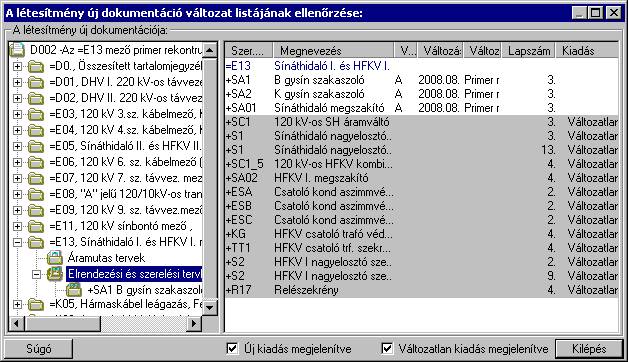Screen dimensions: 628x362
Task: Expand the =E03, 120 kV 3.sz. kábelmező node
Action: click(x=17, y=114)
